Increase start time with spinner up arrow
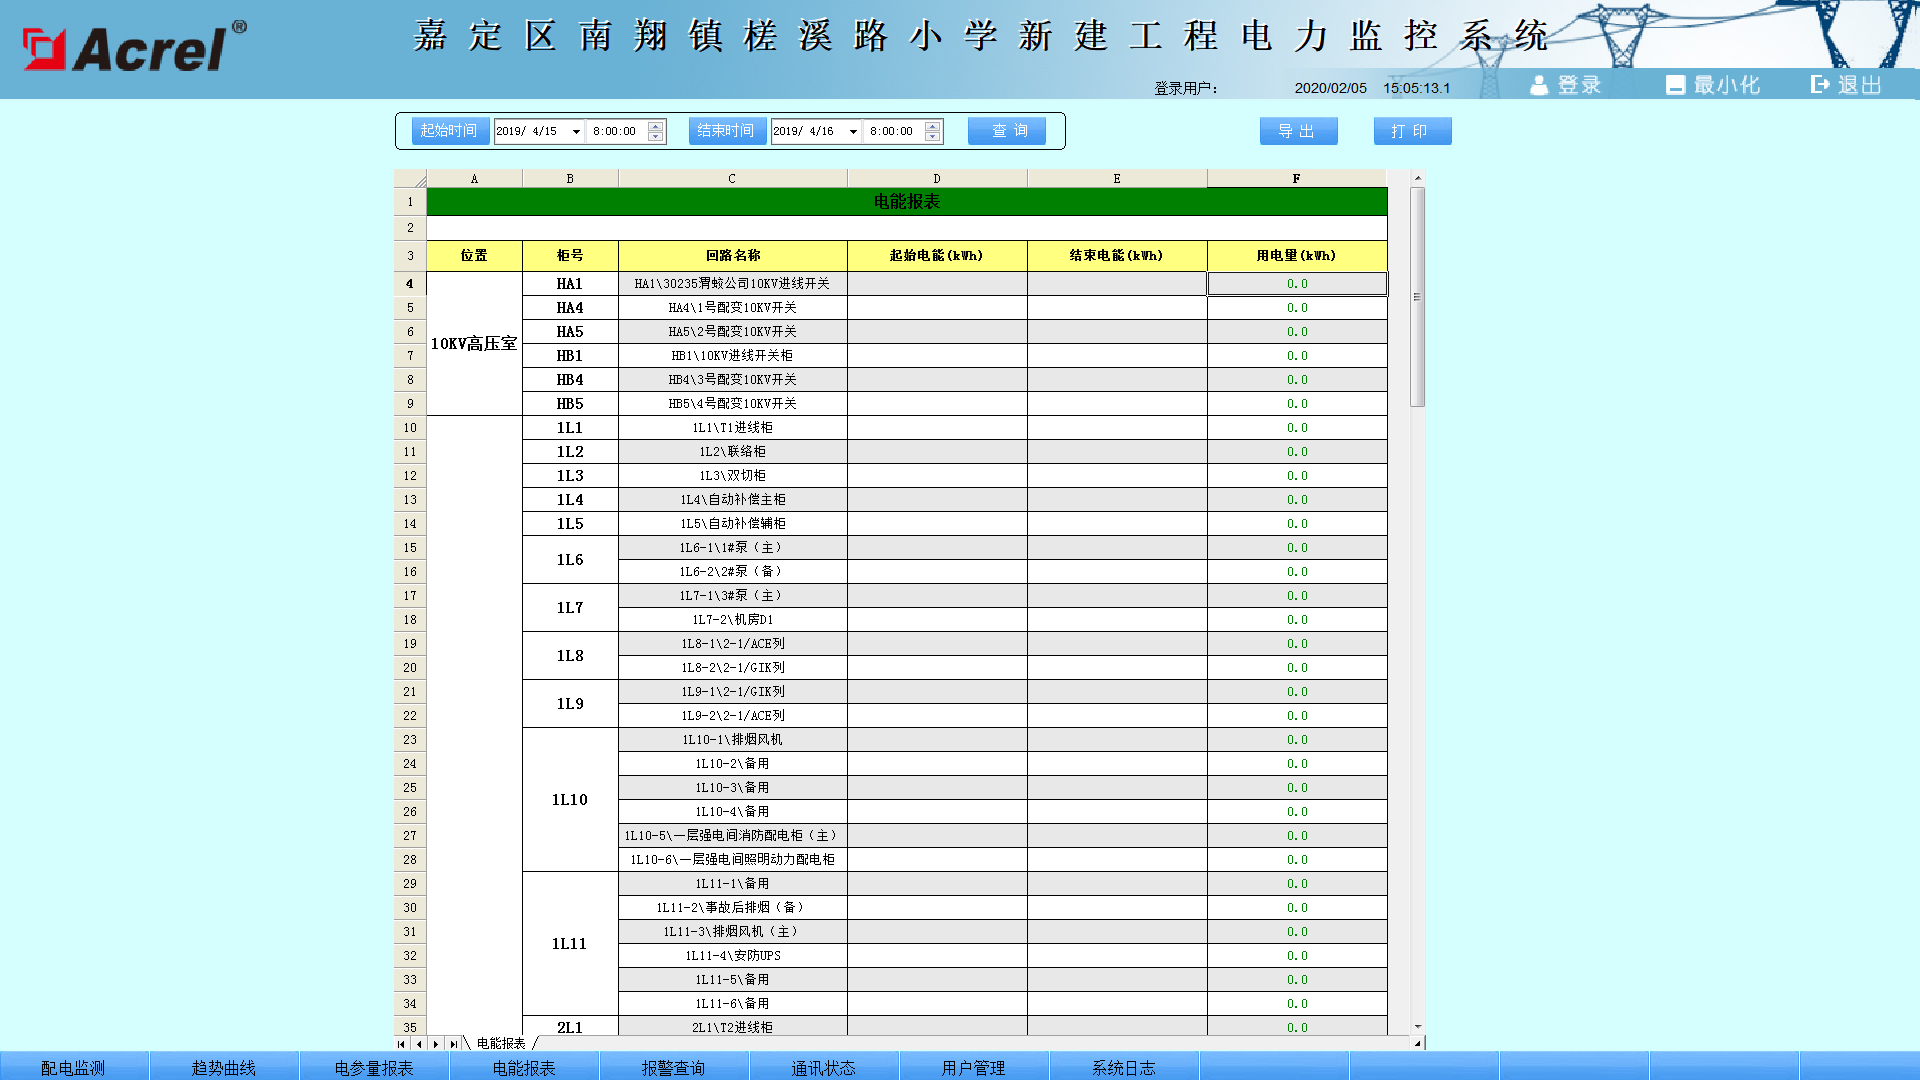 click(656, 126)
